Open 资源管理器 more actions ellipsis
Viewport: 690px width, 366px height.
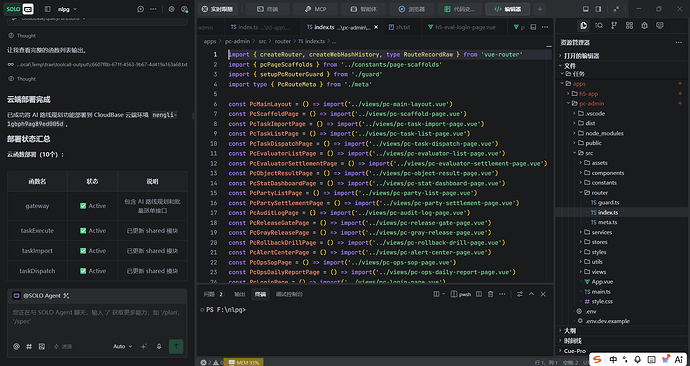679,43
